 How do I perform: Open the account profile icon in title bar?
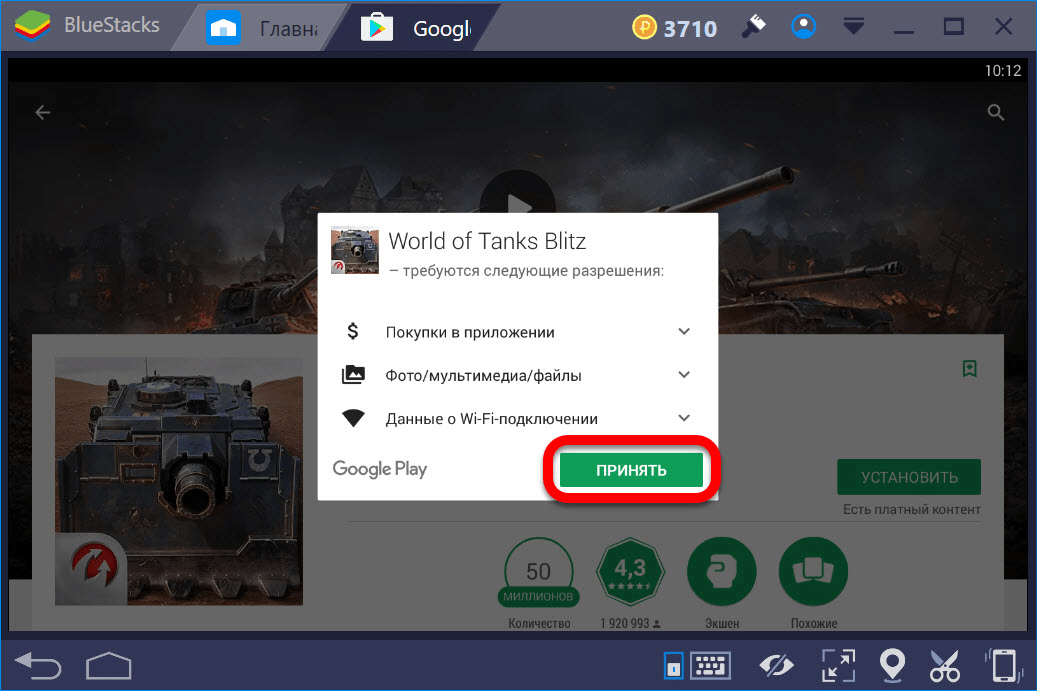(803, 26)
